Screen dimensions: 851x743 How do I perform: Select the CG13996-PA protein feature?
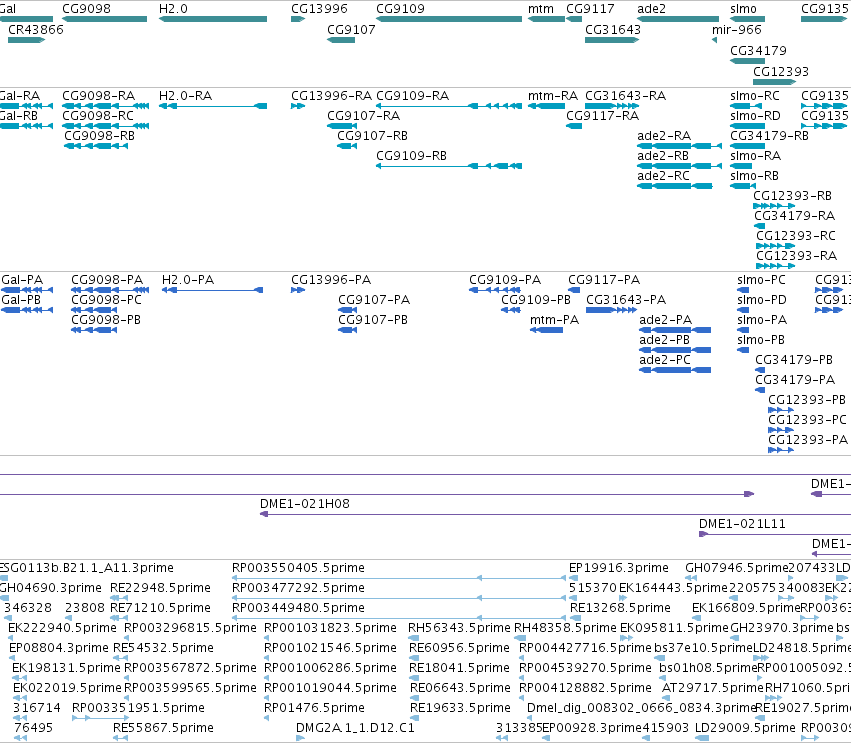[x=298, y=290]
